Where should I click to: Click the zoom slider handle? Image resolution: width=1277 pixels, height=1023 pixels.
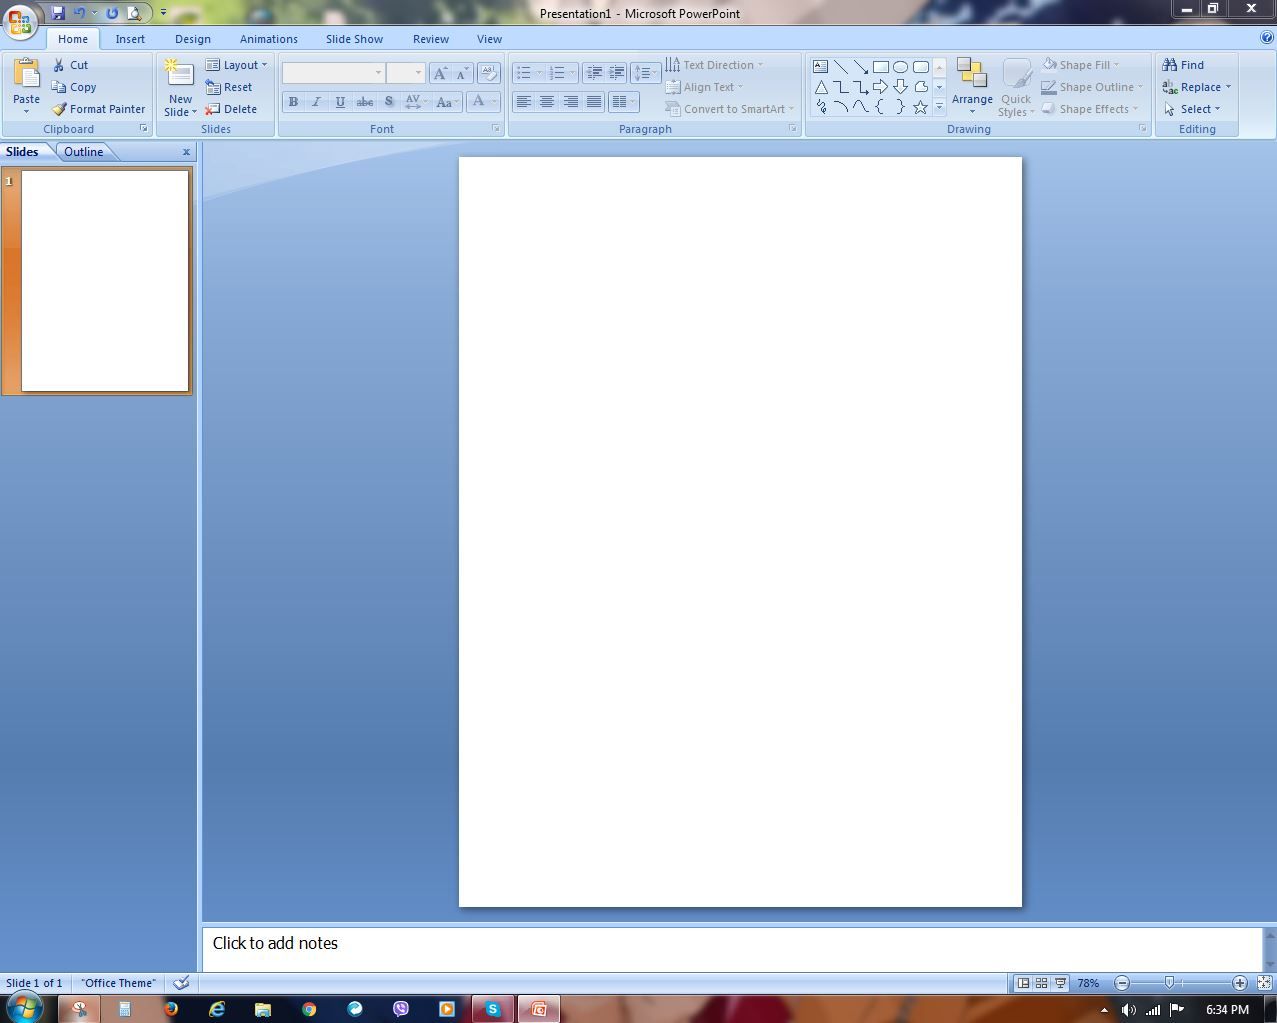pyautogui.click(x=1169, y=983)
